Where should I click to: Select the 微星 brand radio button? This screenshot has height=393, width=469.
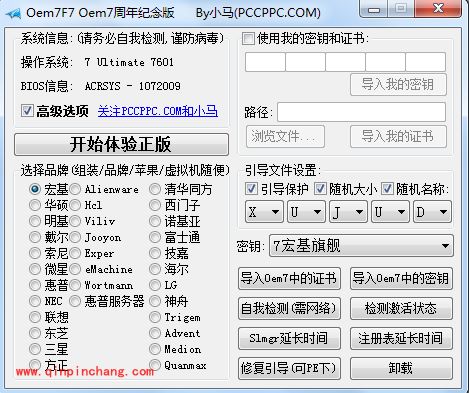pyautogui.click(x=35, y=269)
